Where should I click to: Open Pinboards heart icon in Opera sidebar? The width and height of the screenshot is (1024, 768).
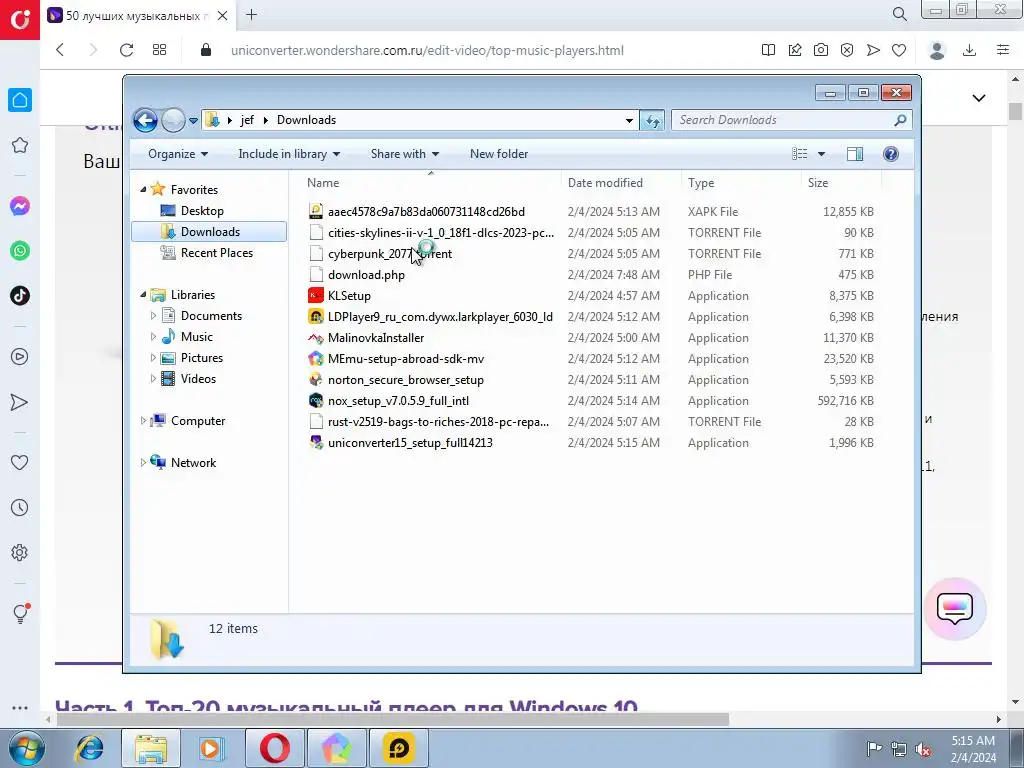coord(20,462)
